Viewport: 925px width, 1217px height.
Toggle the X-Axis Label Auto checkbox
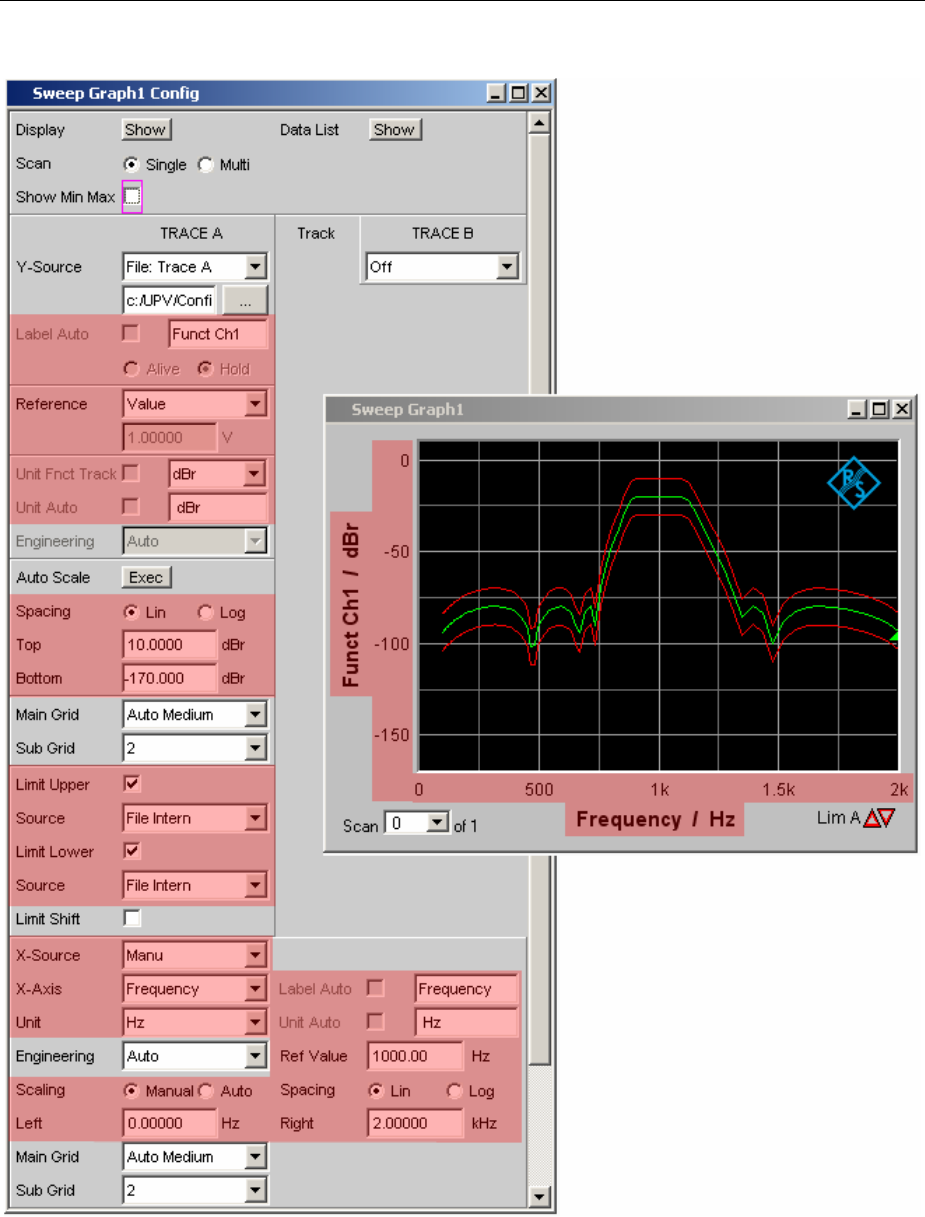click(376, 988)
